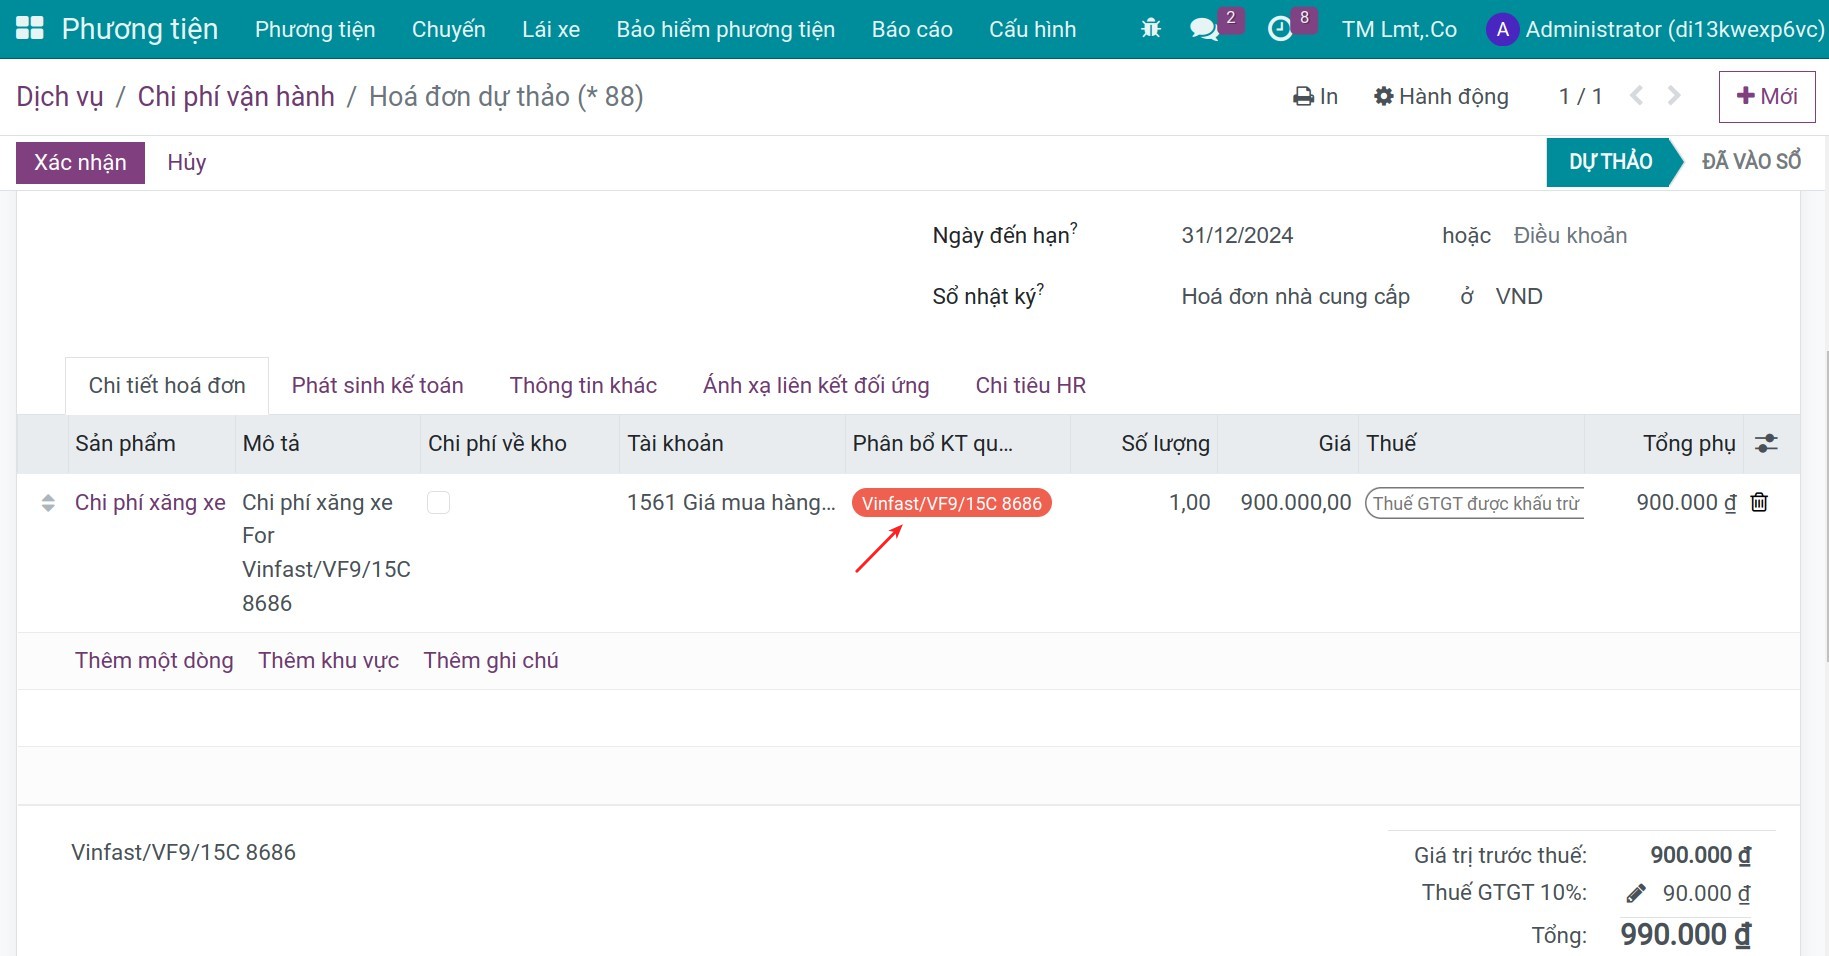Select the ĐÃ VÀO SỔ status stage

tap(1751, 162)
